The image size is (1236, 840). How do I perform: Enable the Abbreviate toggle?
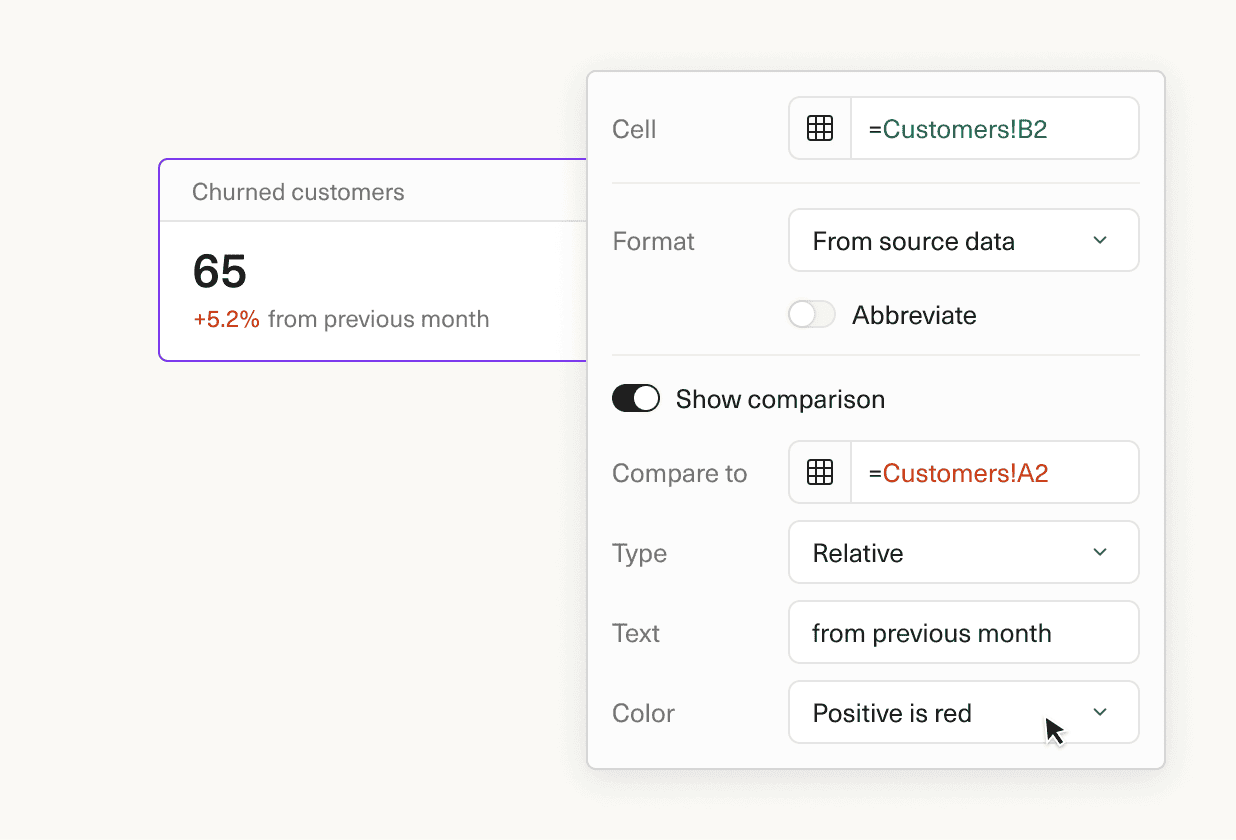click(811, 314)
